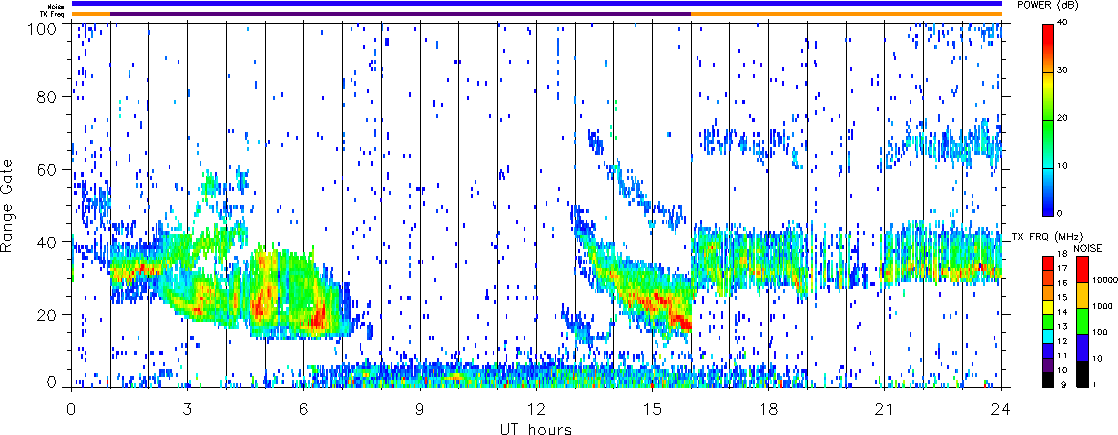Viewport: 1118px width, 435px height.
Task: Click TX FRQ scale label '17'
Action: pos(1062,268)
